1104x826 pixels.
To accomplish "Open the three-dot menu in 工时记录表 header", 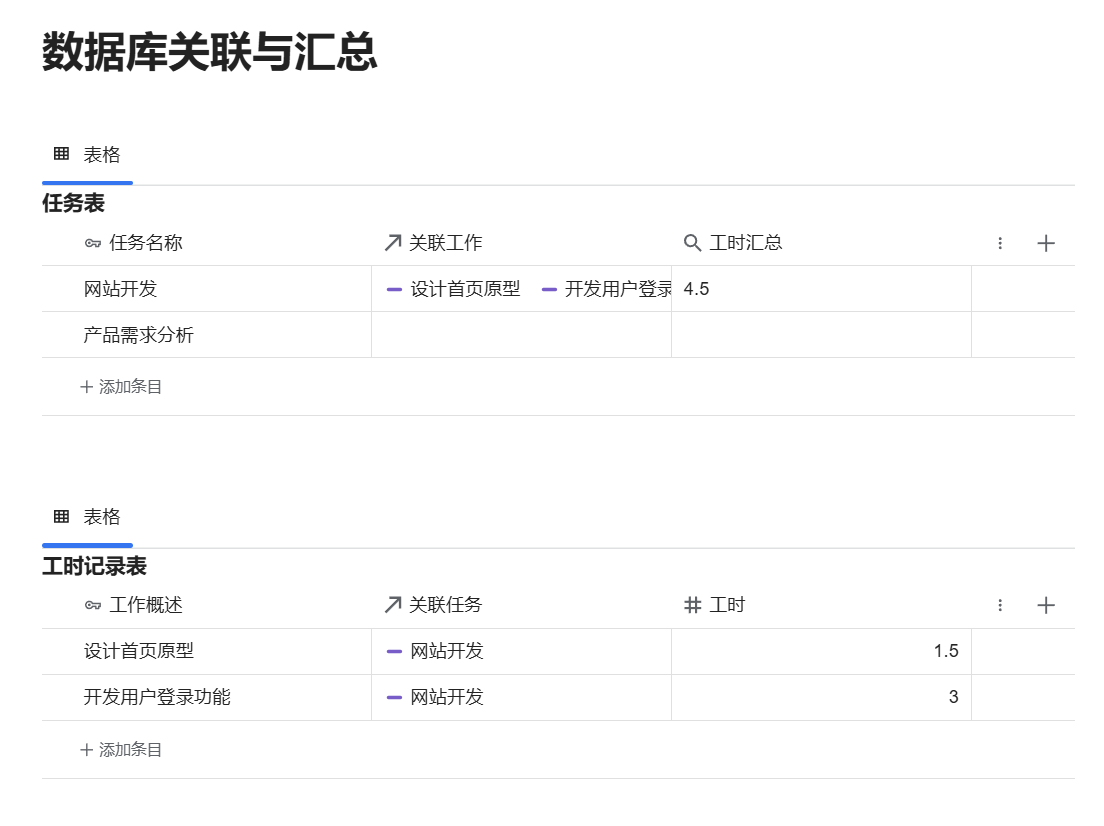I will pyautogui.click(x=1000, y=605).
